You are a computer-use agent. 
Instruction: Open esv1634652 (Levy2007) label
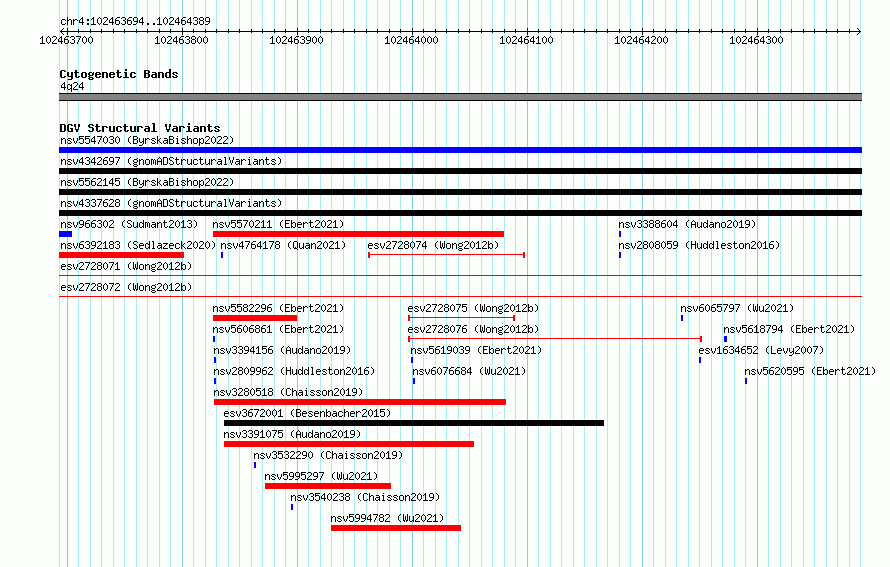(761, 350)
